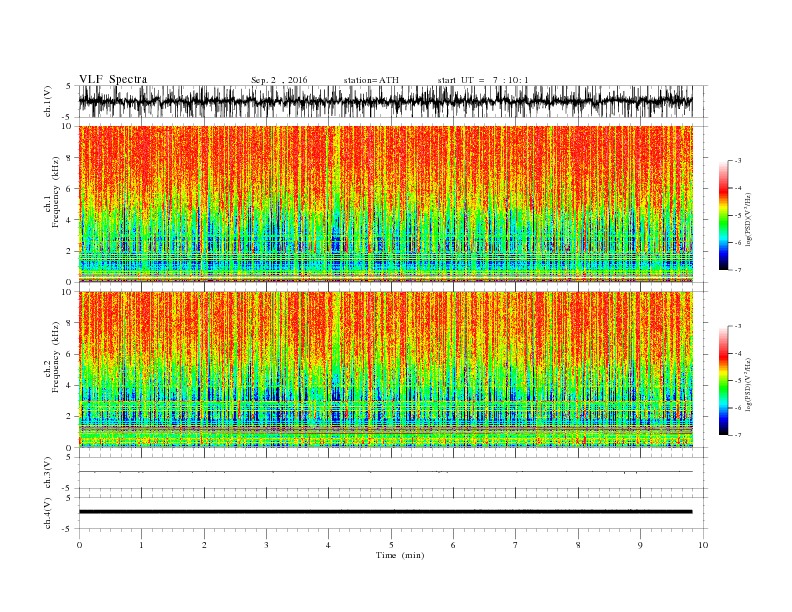
Task: Click the ch.1 spectrogram color scale bar
Action: tap(723, 216)
